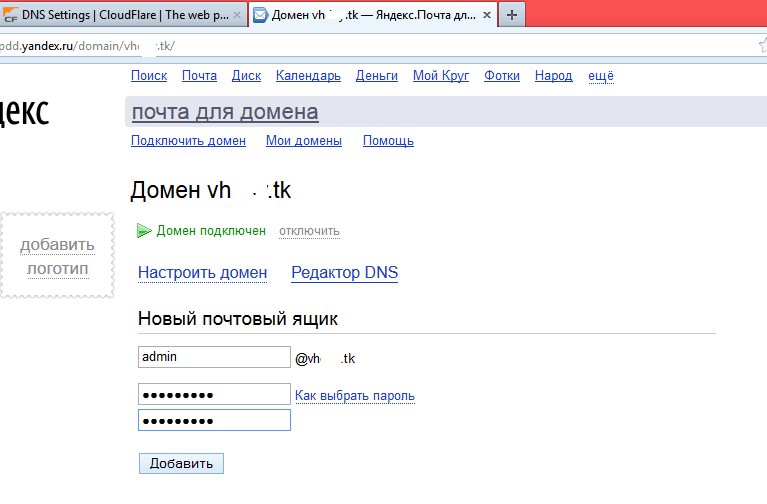This screenshot has width=767, height=504.
Task: Open Календарь service link
Action: pos(308,76)
